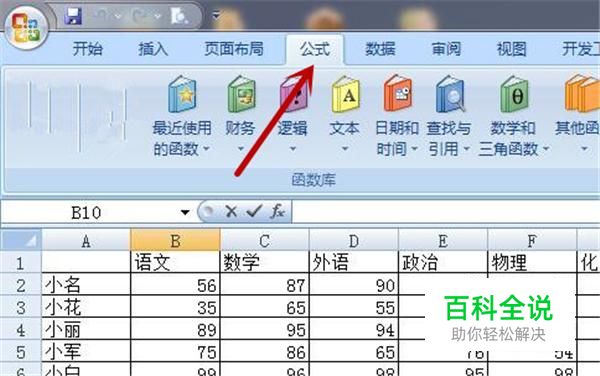
Task: Open 其他函数 books icon
Action: click(x=582, y=94)
